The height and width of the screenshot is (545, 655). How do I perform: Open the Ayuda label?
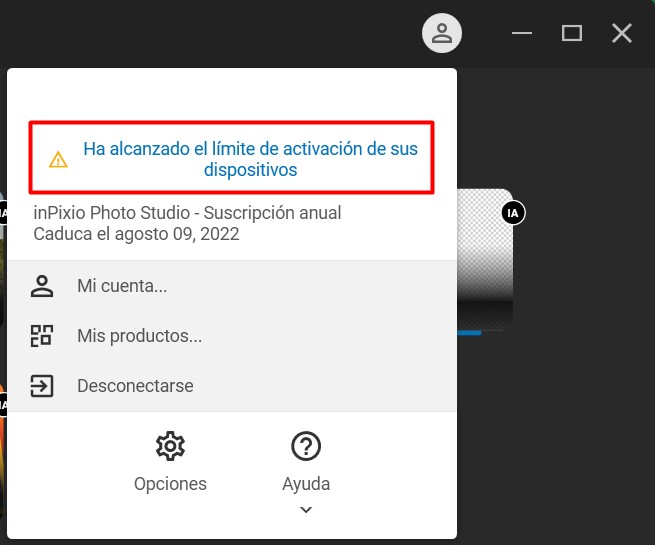pos(306,484)
